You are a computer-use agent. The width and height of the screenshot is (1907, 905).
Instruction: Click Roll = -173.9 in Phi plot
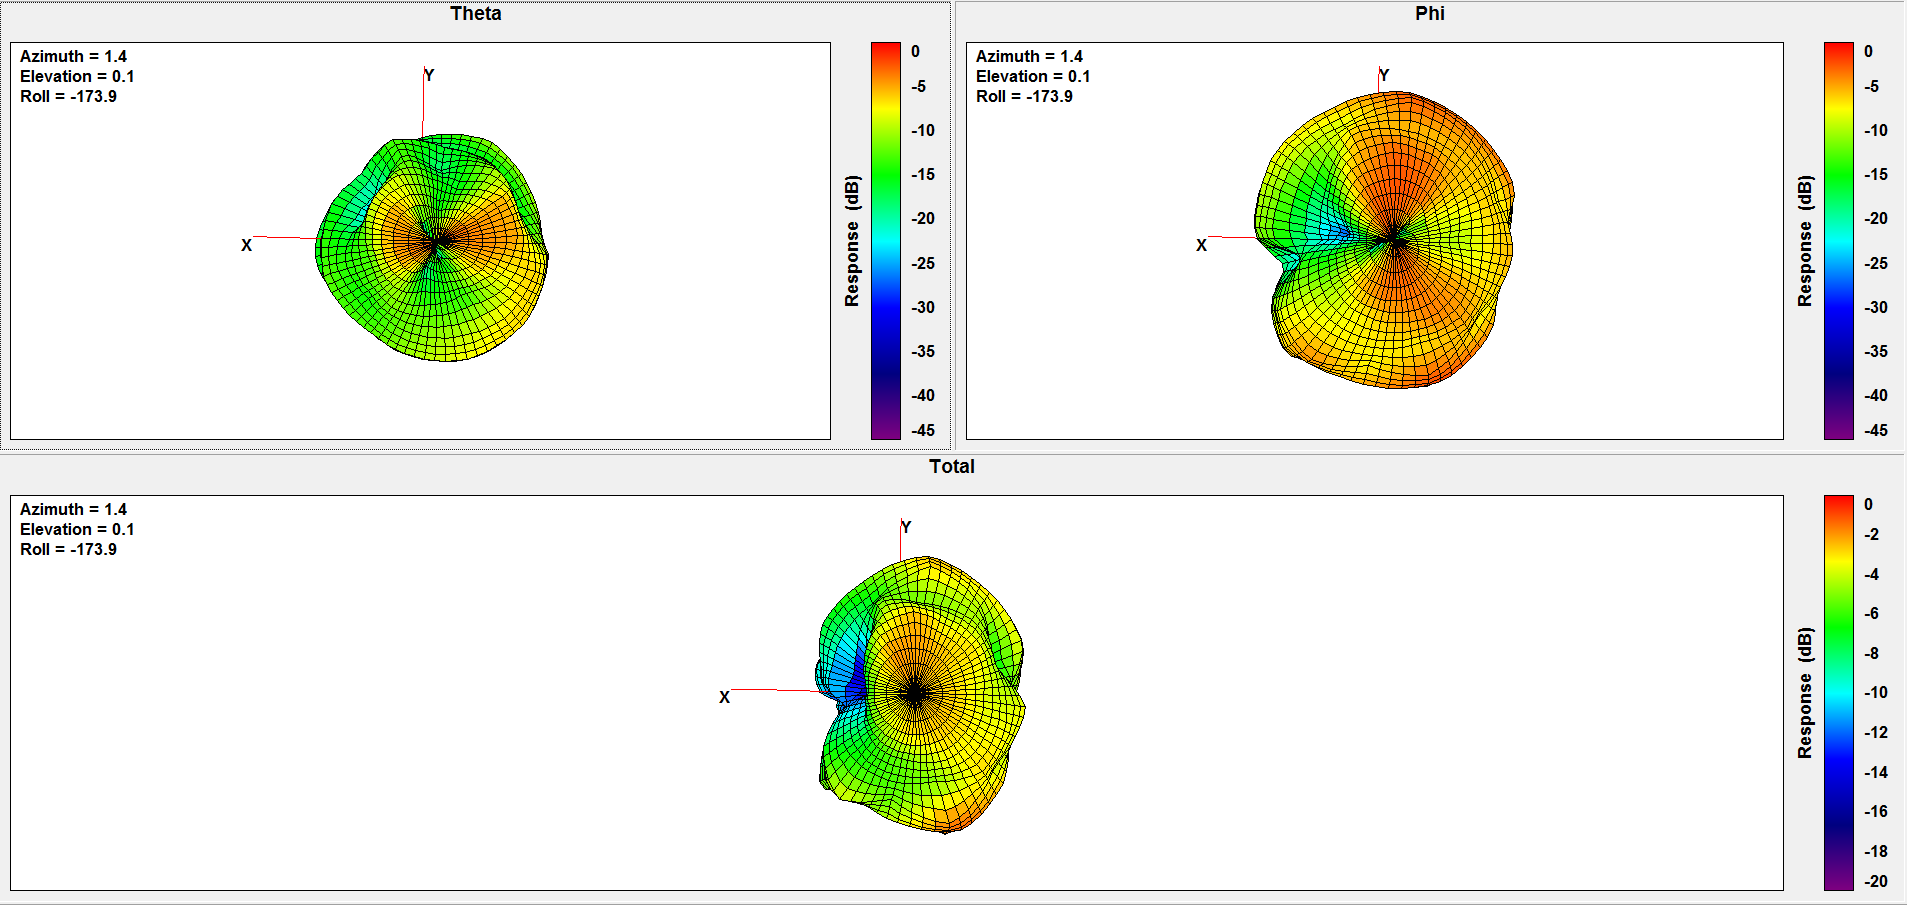[x=1024, y=97]
